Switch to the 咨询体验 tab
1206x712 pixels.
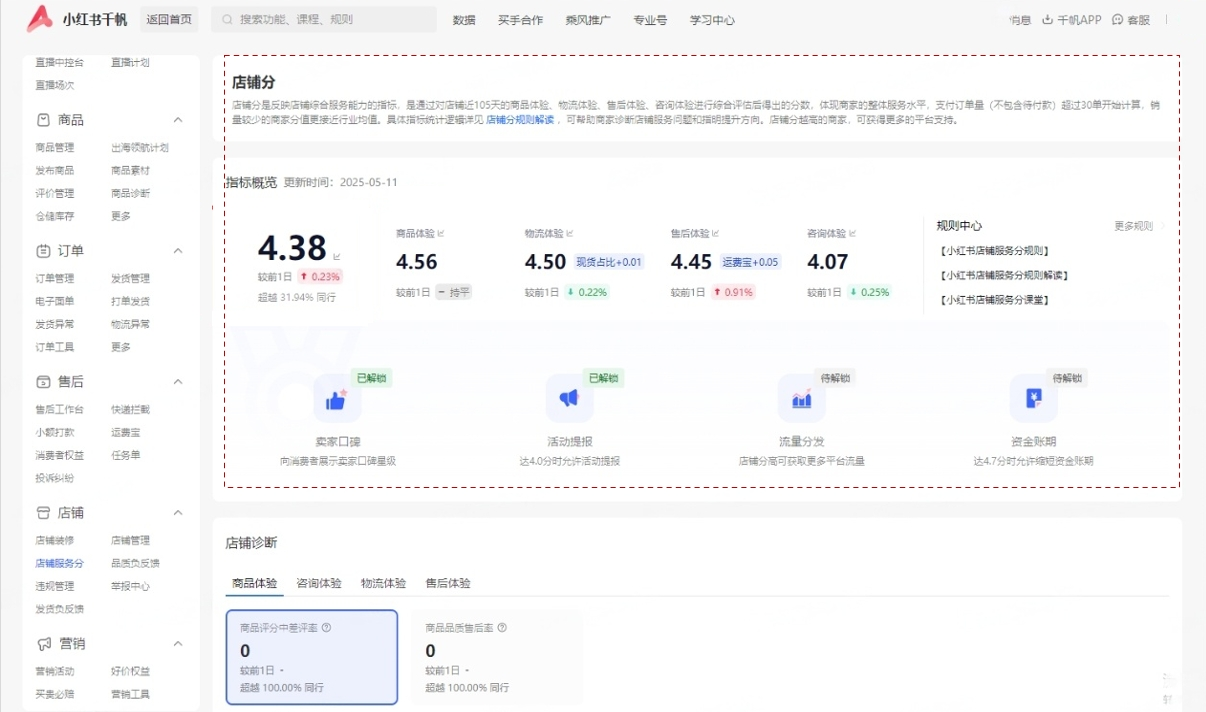(319, 583)
